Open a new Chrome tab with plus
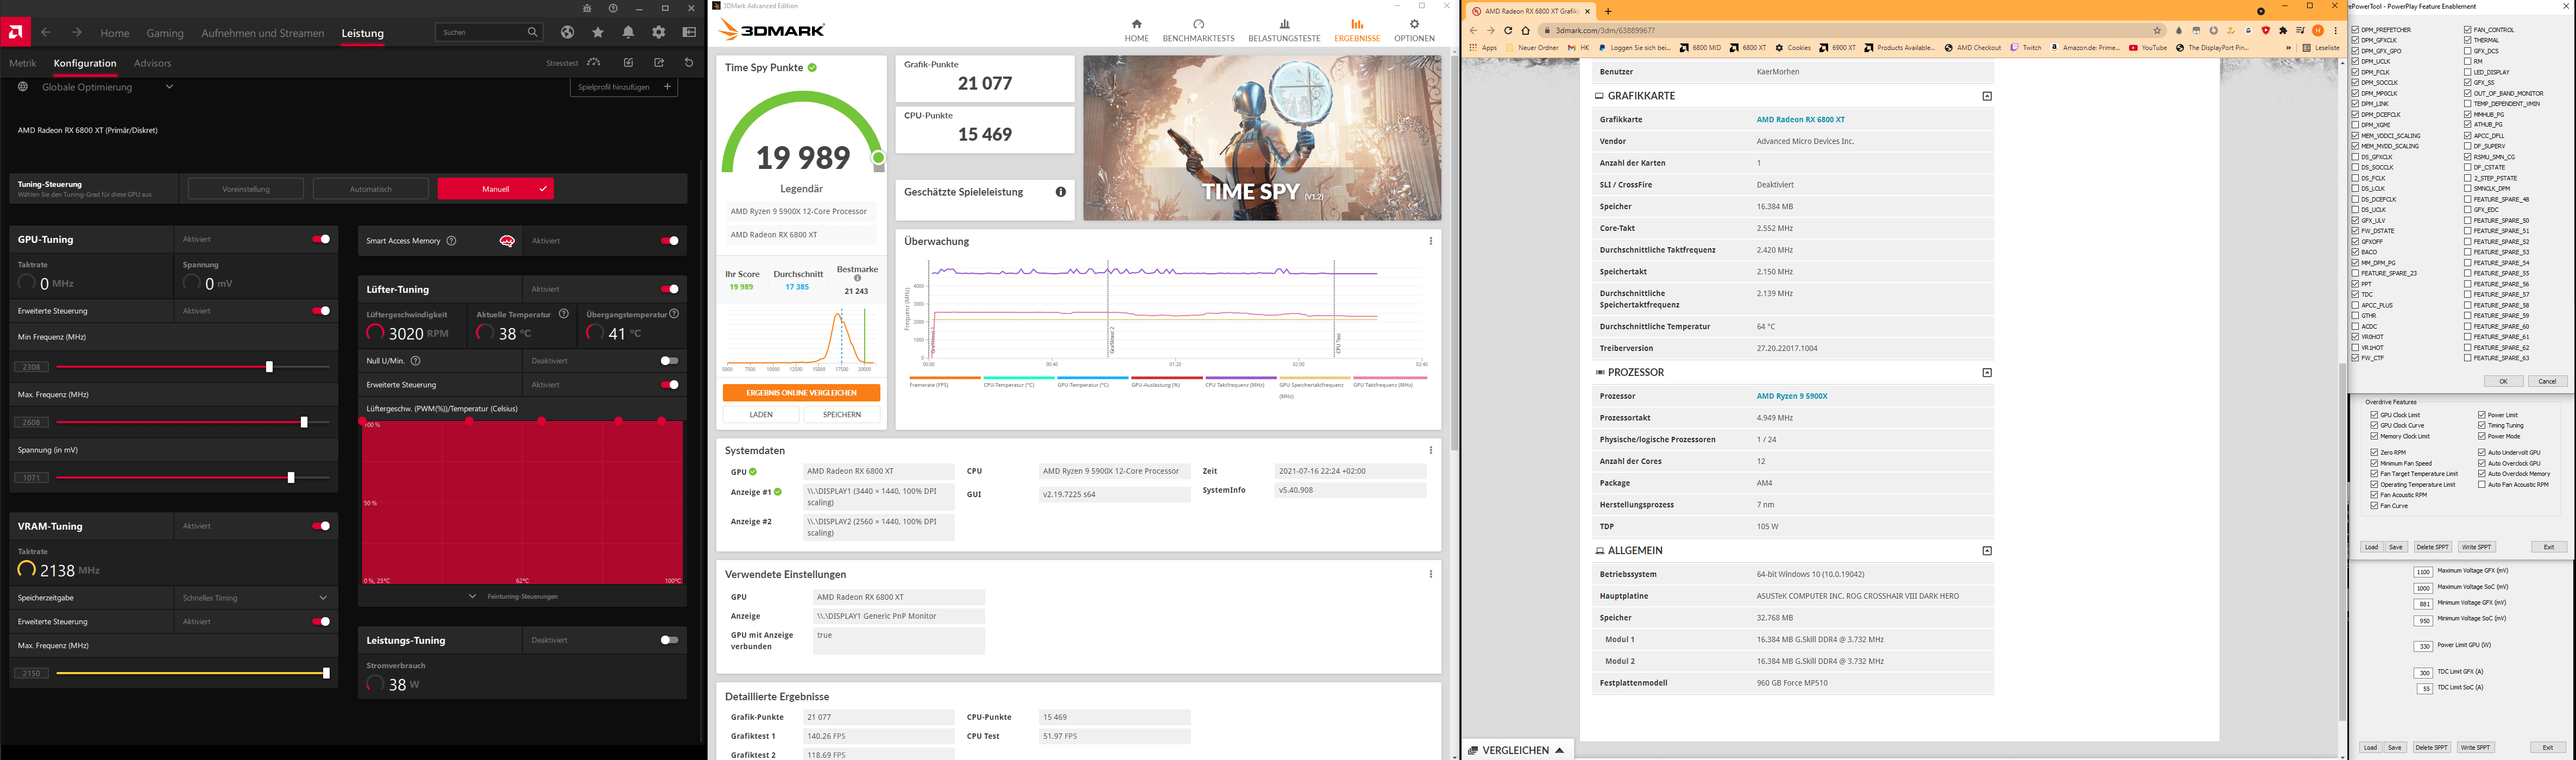 pos(1608,11)
